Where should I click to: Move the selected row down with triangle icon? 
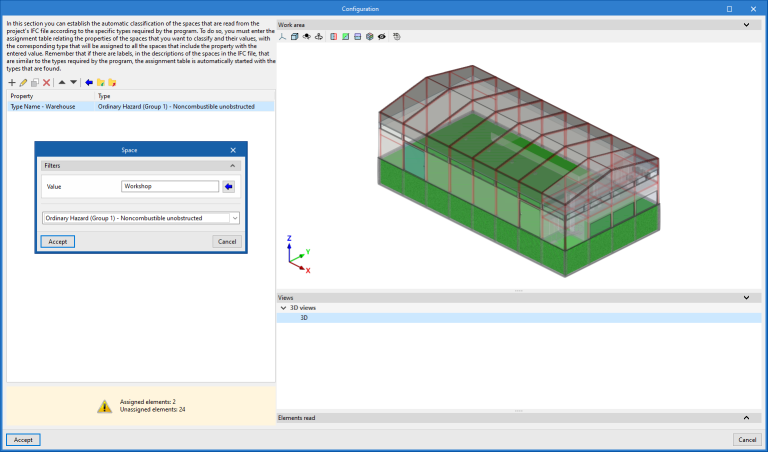click(73, 82)
